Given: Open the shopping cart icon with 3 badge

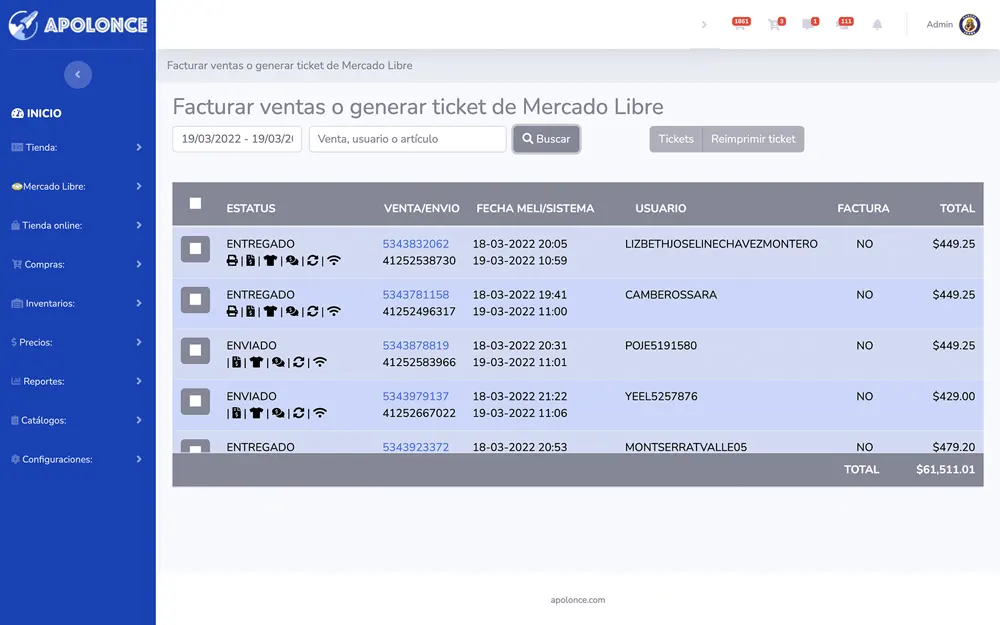Looking at the screenshot, I should click(x=776, y=24).
